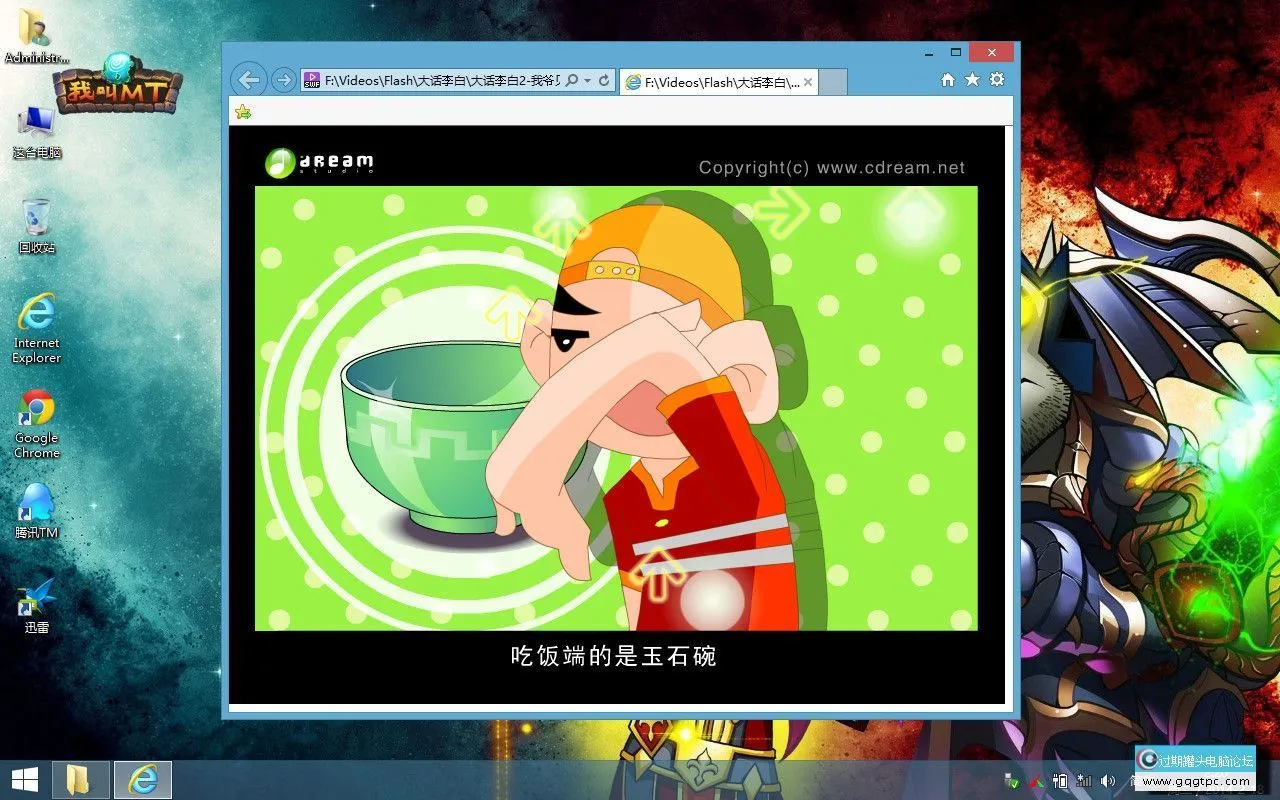Expand the address bar autocomplete dropdown arrow
The width and height of the screenshot is (1280, 800).
pyautogui.click(x=587, y=81)
